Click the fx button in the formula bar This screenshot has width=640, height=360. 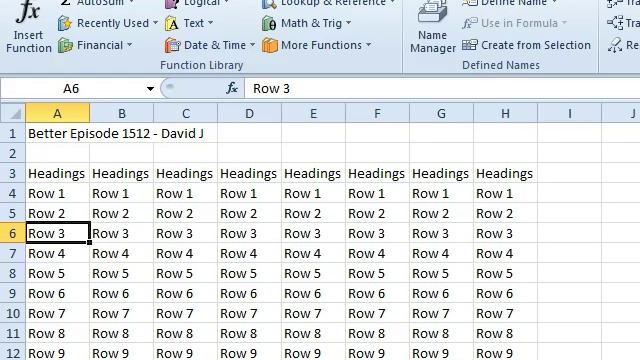click(x=232, y=88)
